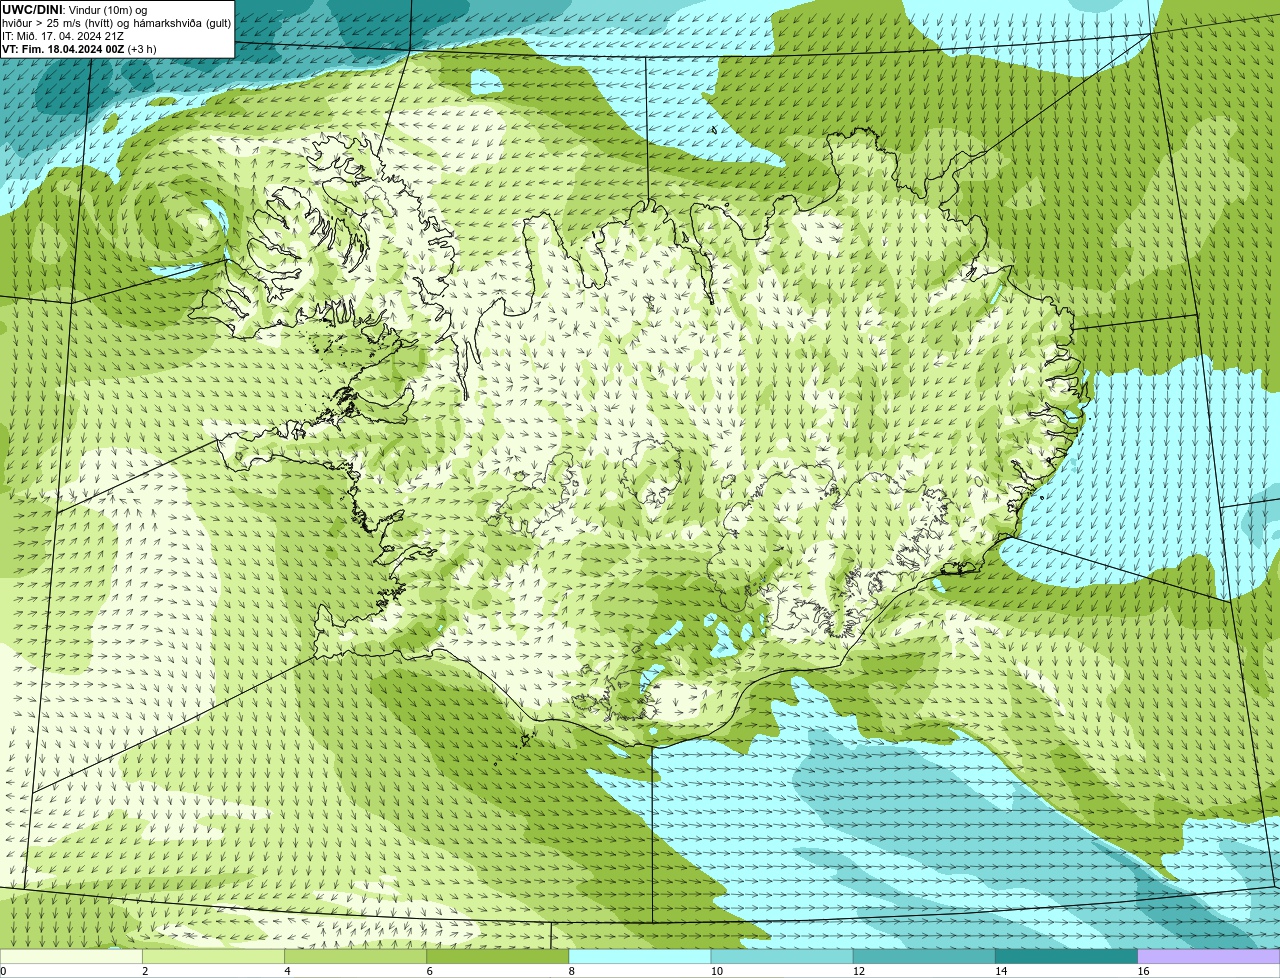Click the 8–10 m/s light cyan swatch
The height and width of the screenshot is (978, 1280).
point(640,957)
